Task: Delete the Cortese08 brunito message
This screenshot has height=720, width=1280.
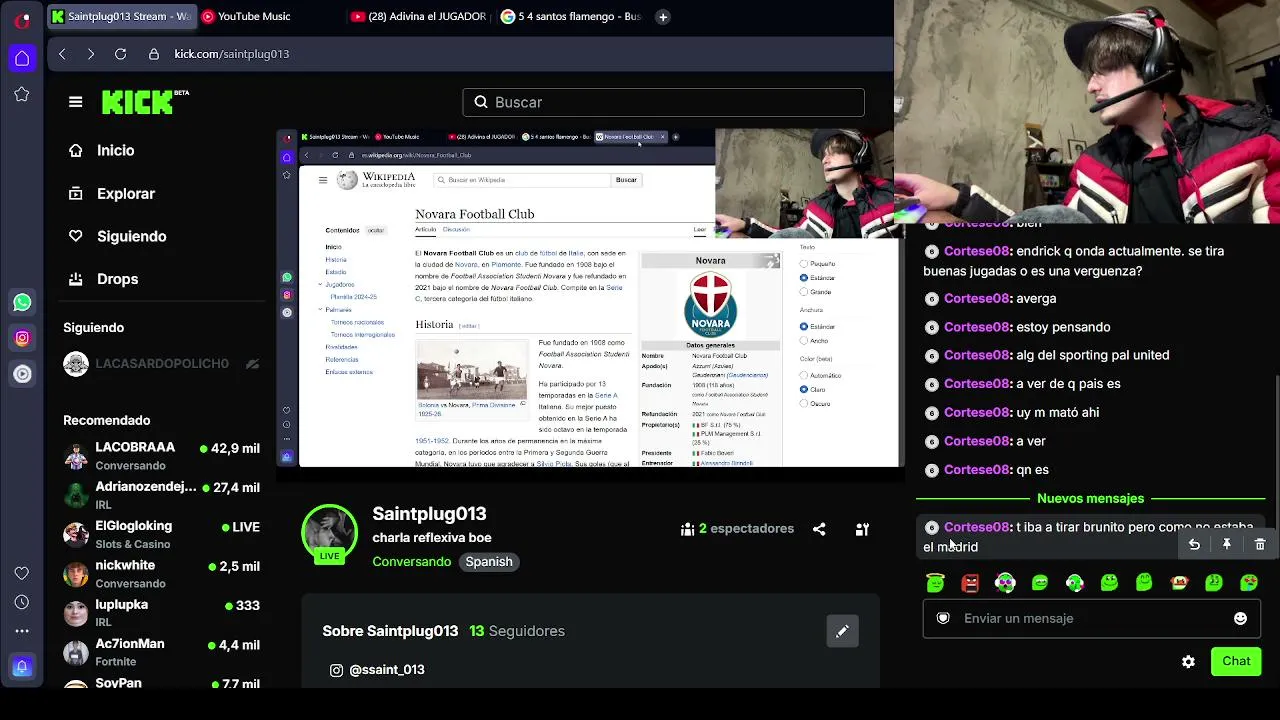Action: tap(1260, 544)
